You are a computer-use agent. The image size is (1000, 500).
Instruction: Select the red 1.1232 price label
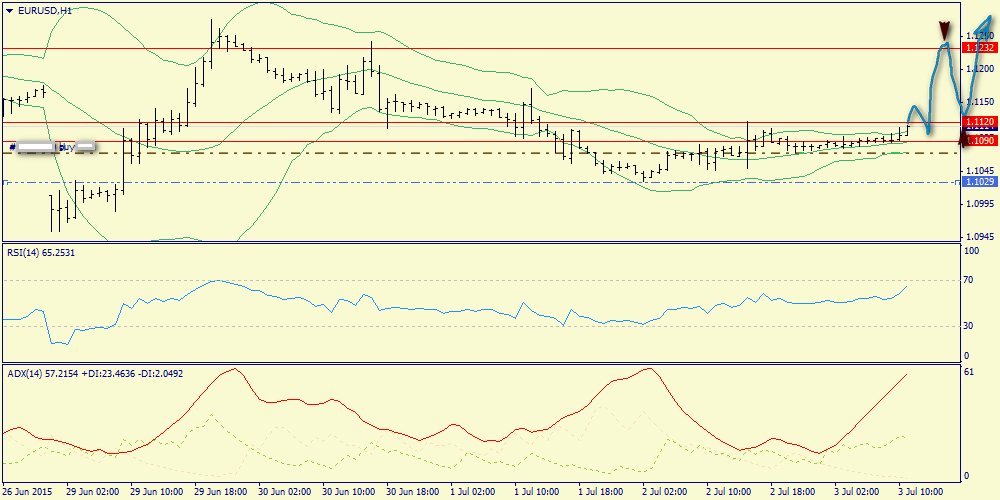978,47
